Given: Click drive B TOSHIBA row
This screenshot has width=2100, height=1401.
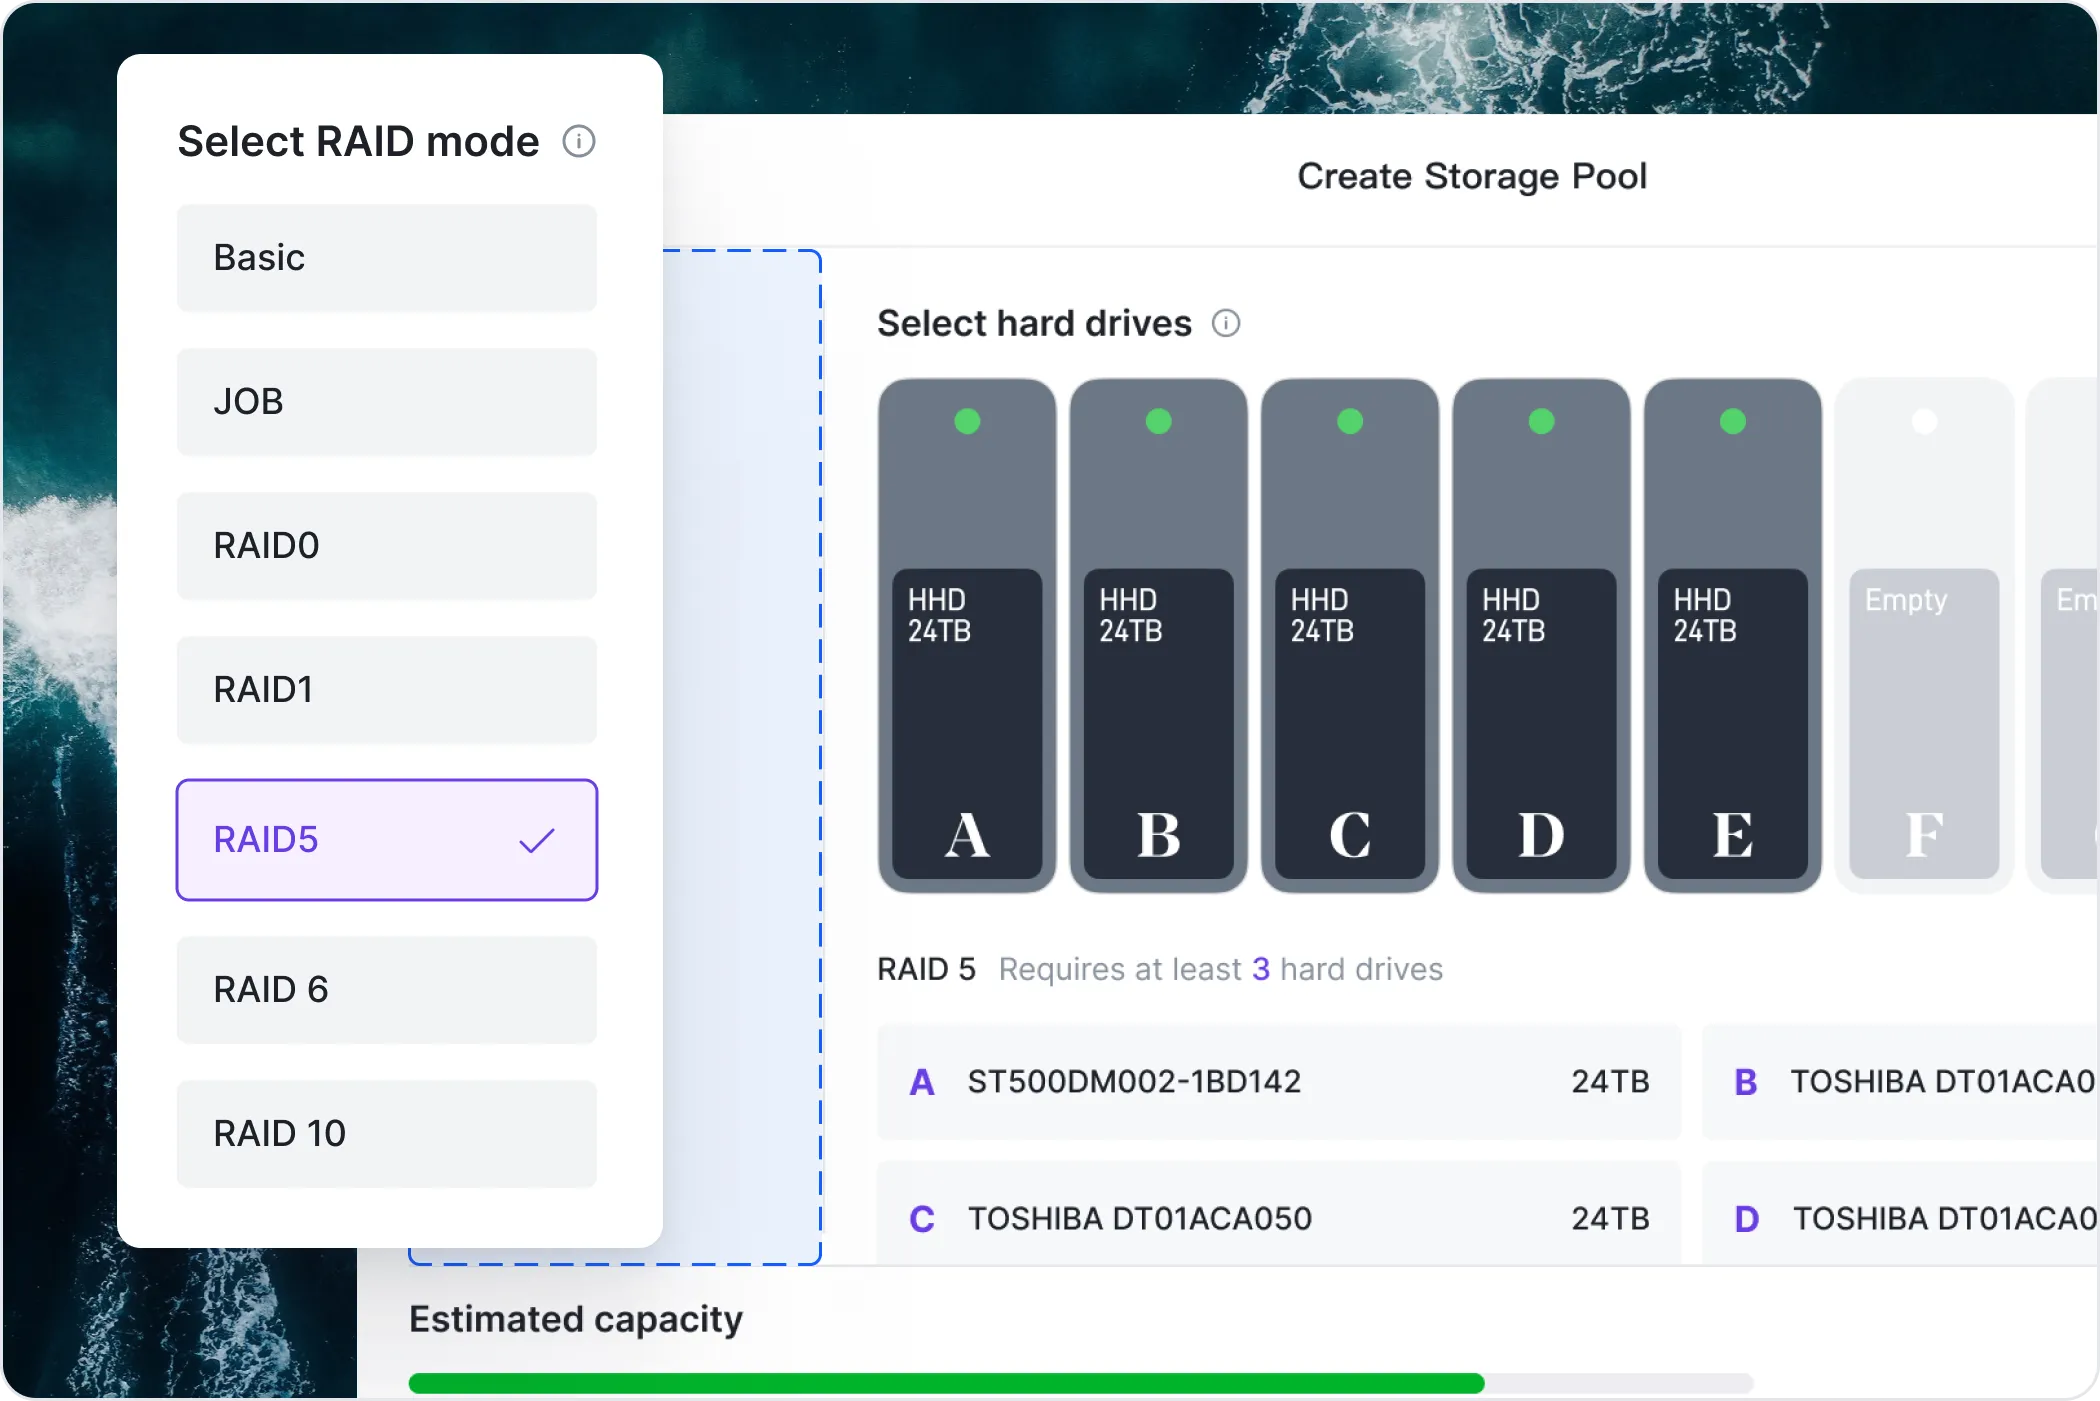Looking at the screenshot, I should [1900, 1082].
